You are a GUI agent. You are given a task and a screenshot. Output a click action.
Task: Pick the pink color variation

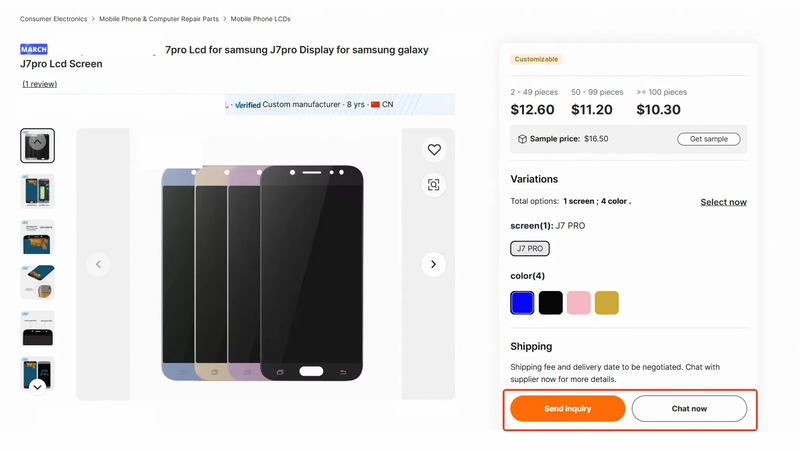tap(579, 303)
